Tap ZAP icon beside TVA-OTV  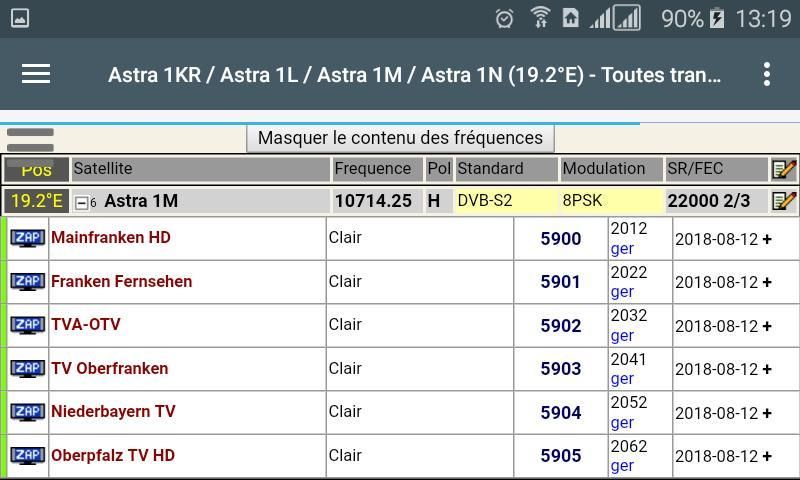click(x=28, y=325)
